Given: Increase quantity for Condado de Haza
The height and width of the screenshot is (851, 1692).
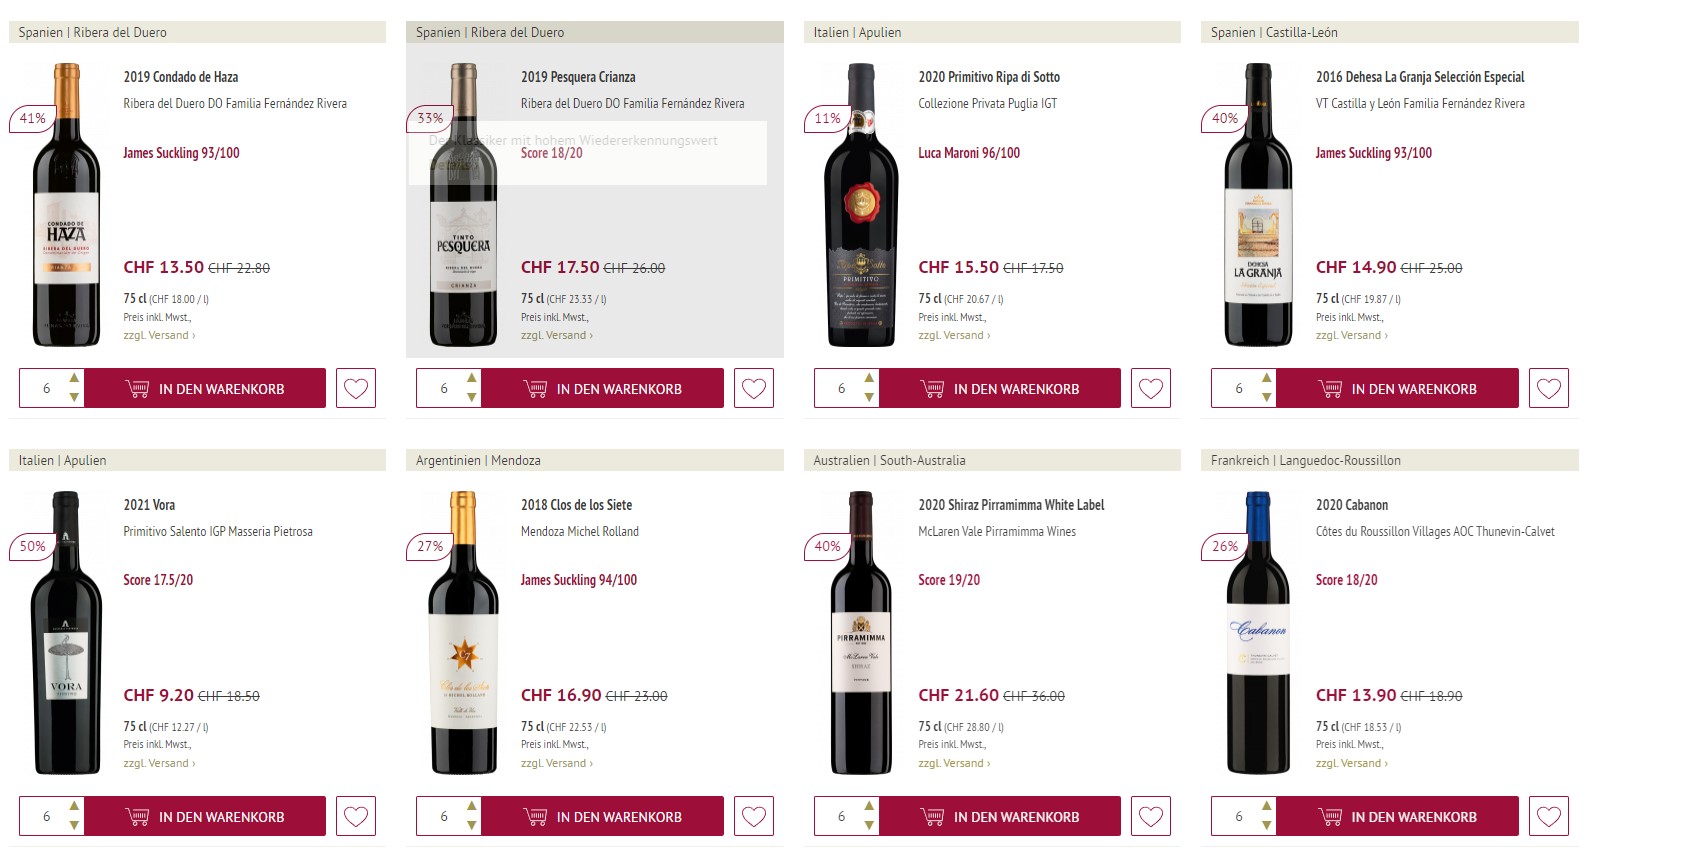Looking at the screenshot, I should coord(74,378).
